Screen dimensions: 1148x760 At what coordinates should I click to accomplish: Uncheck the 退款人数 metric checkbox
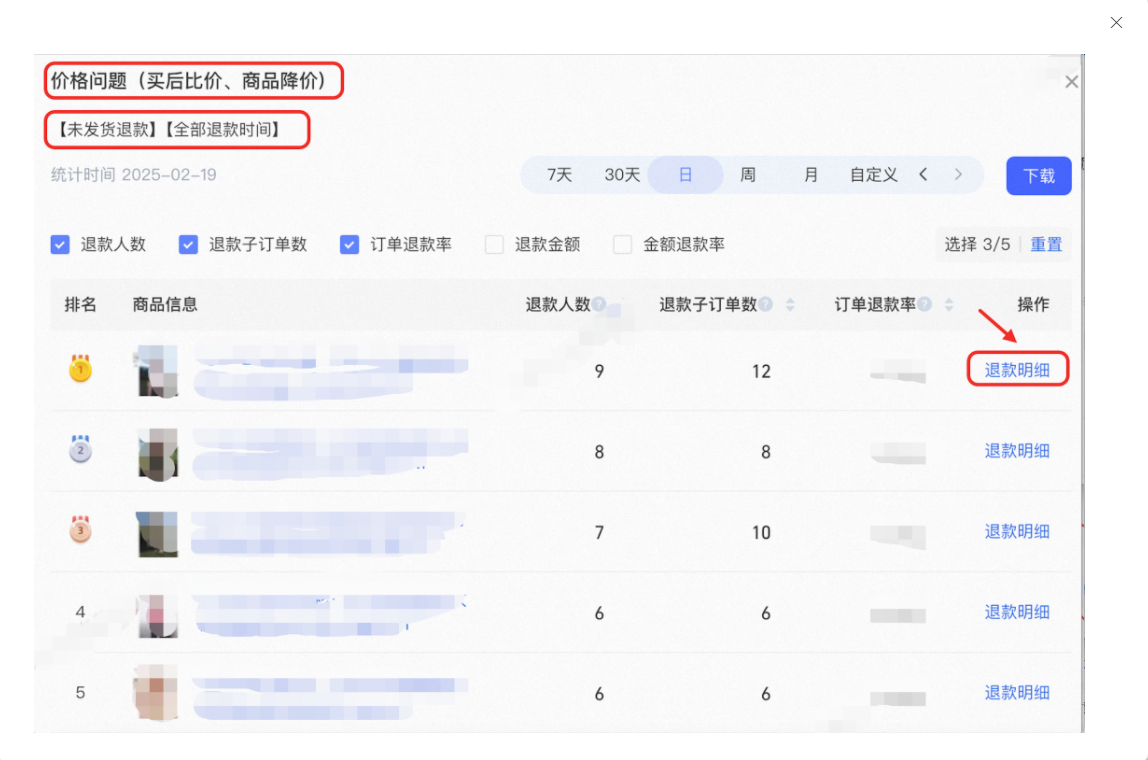point(60,245)
